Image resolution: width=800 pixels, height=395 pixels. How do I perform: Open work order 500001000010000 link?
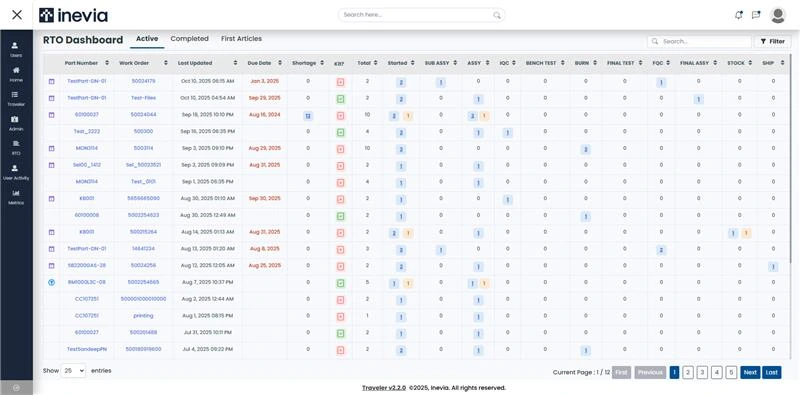coord(143,299)
